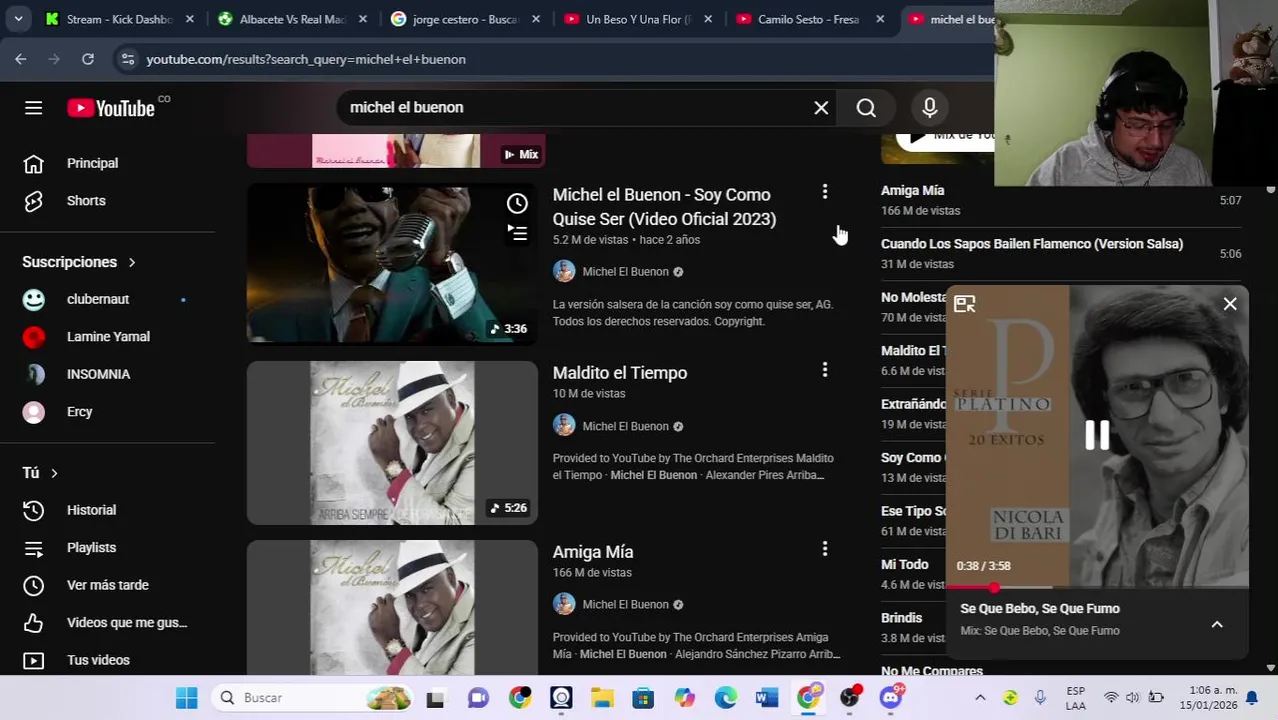Clear the search box with X

[x=821, y=107]
